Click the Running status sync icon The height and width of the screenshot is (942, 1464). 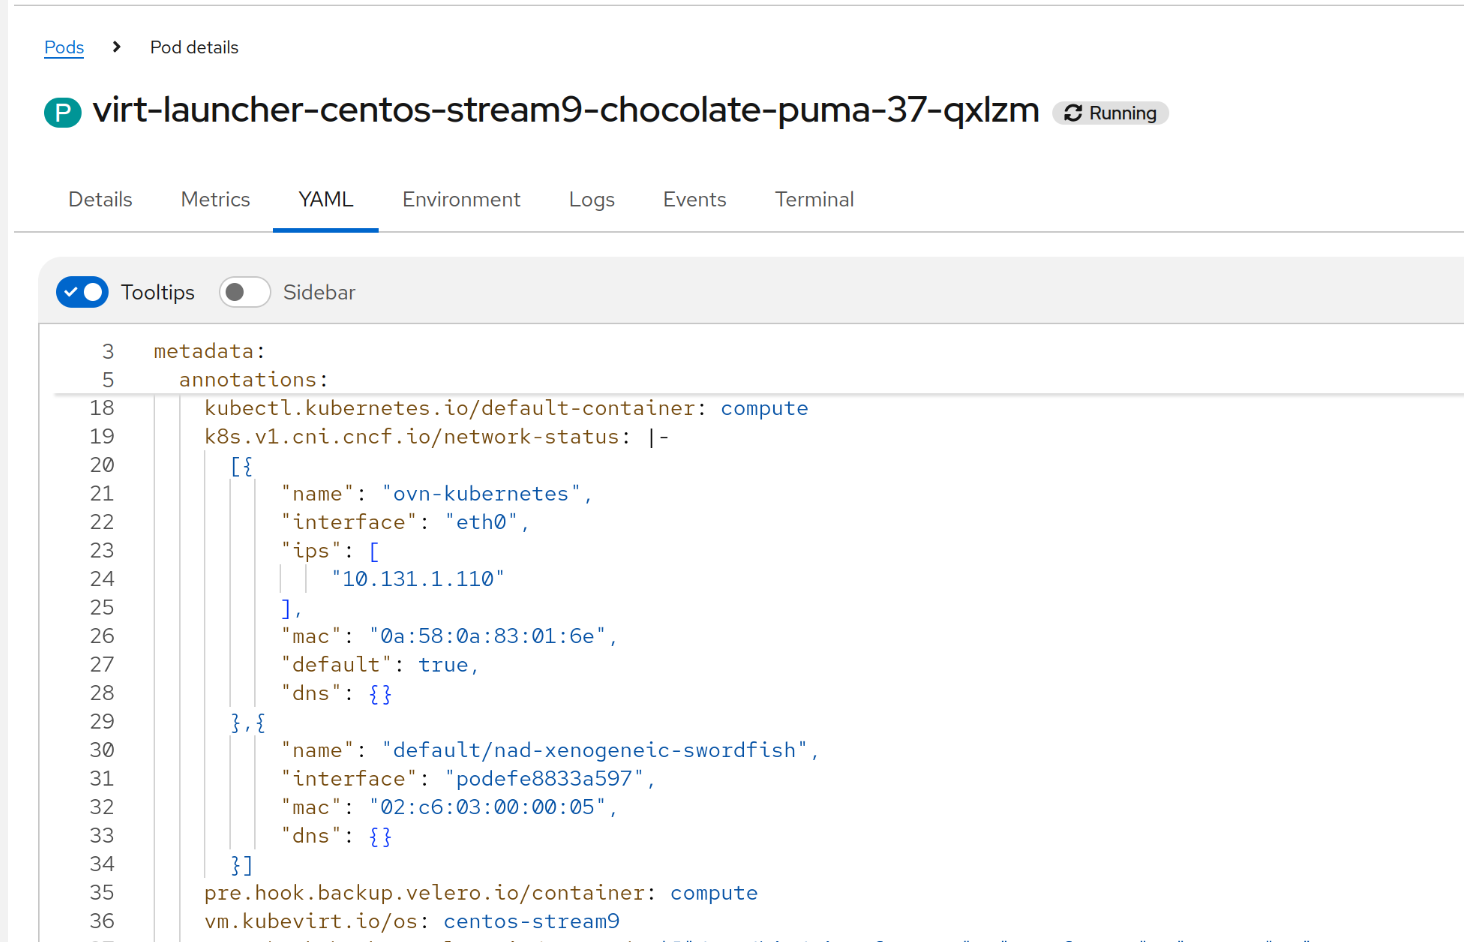click(x=1073, y=113)
